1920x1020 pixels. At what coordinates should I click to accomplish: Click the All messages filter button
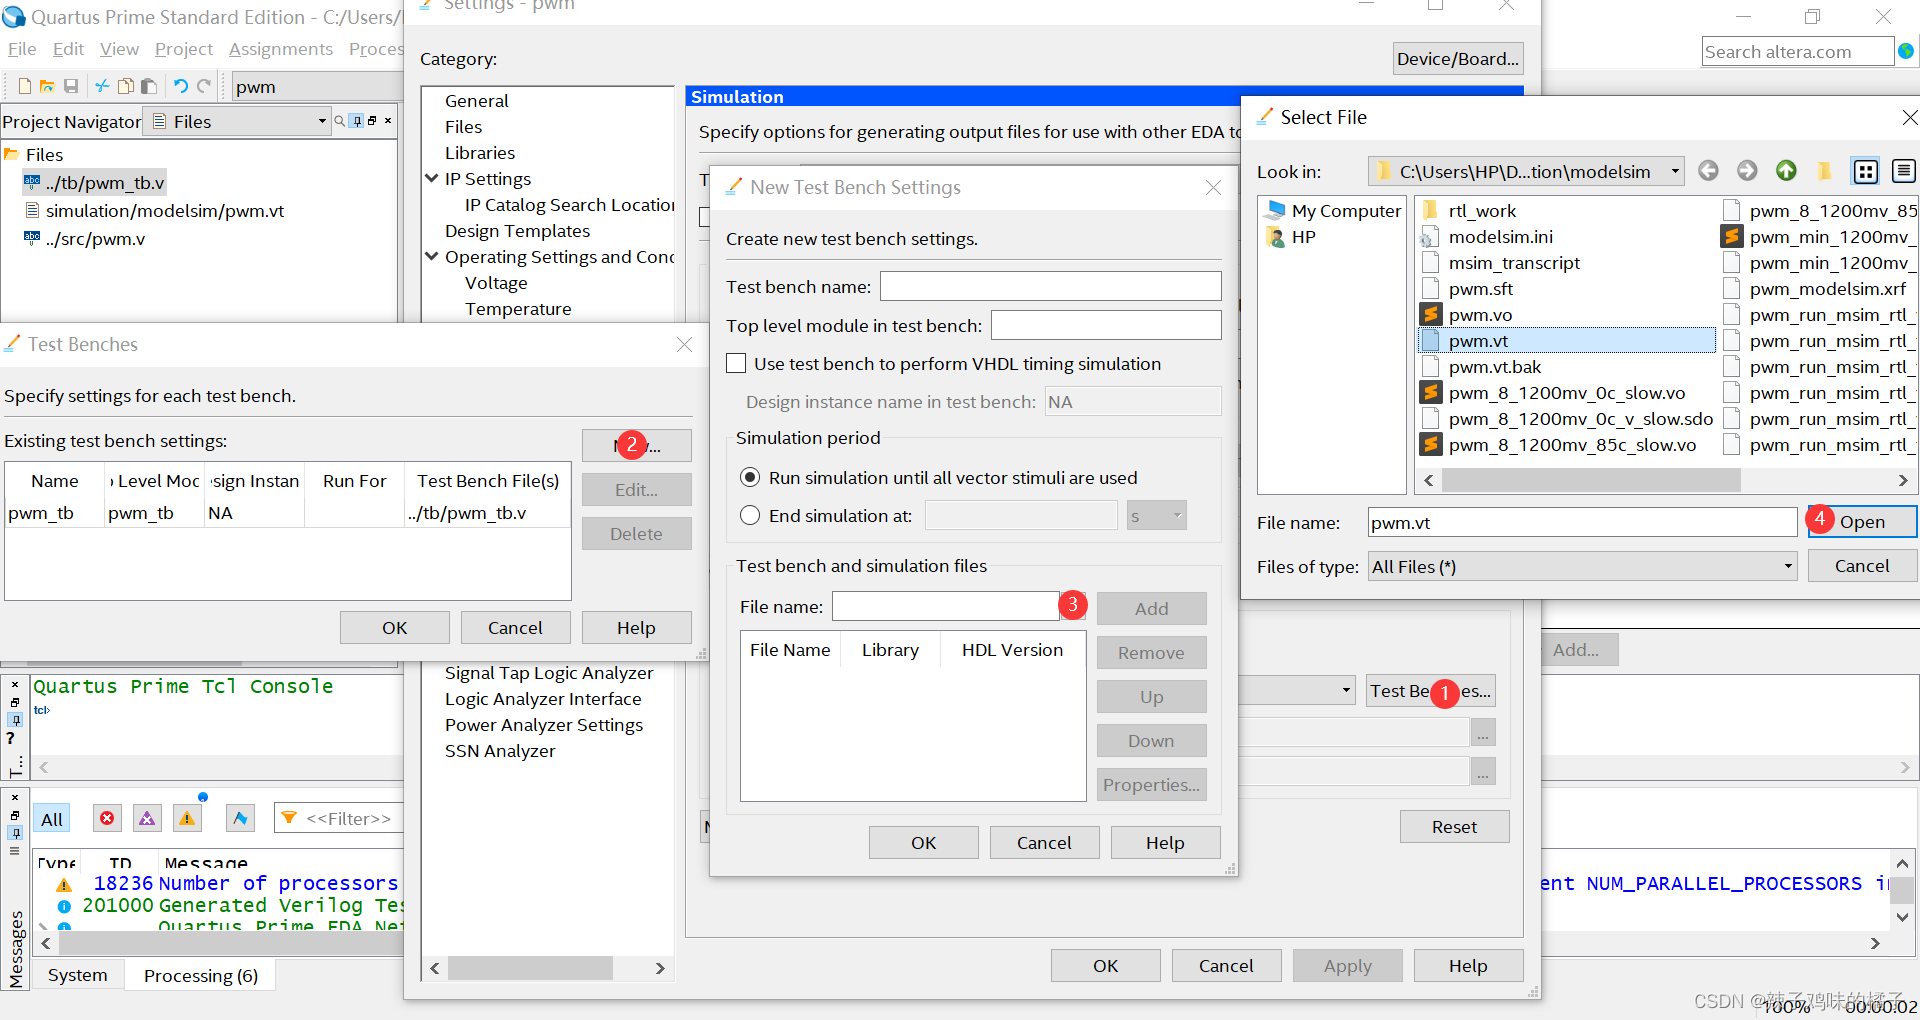52,819
